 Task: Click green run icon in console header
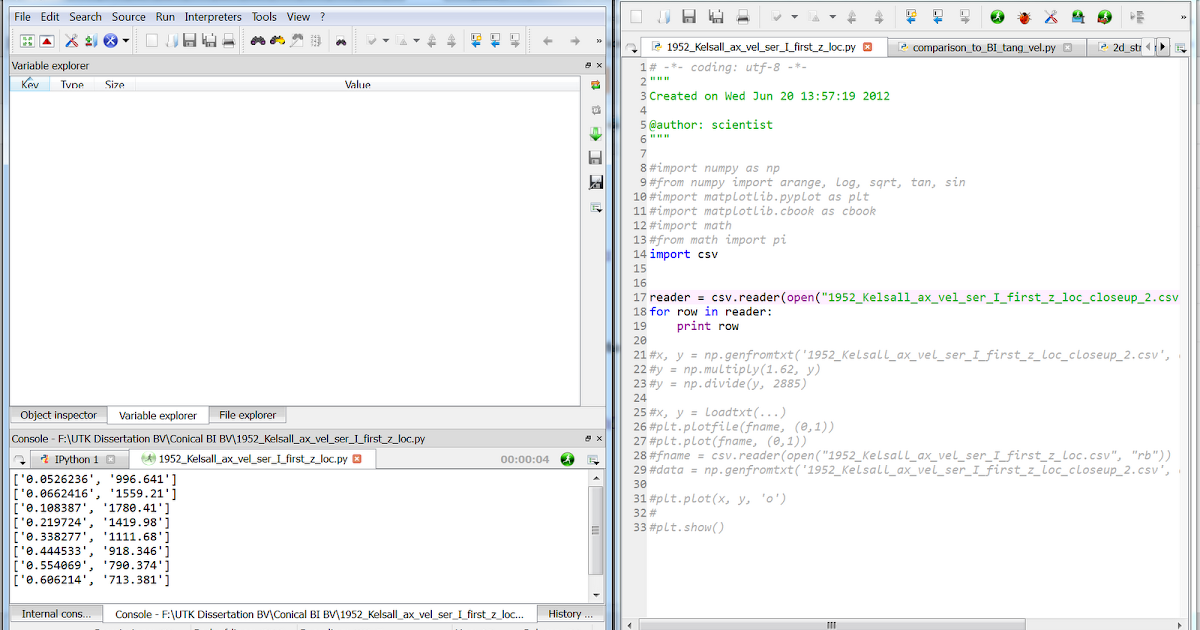(567, 459)
